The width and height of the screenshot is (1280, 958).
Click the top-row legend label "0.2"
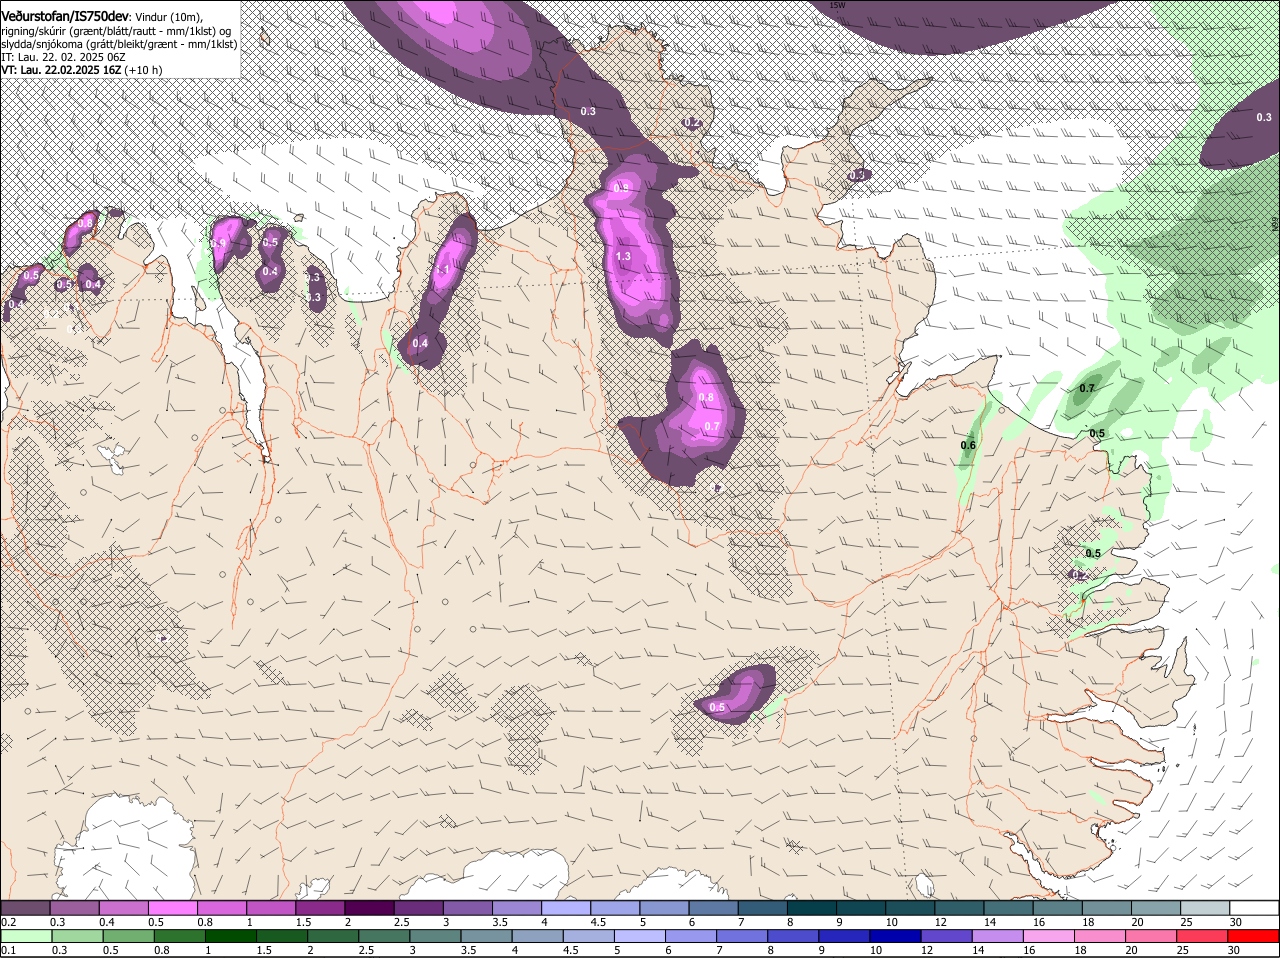9,921
